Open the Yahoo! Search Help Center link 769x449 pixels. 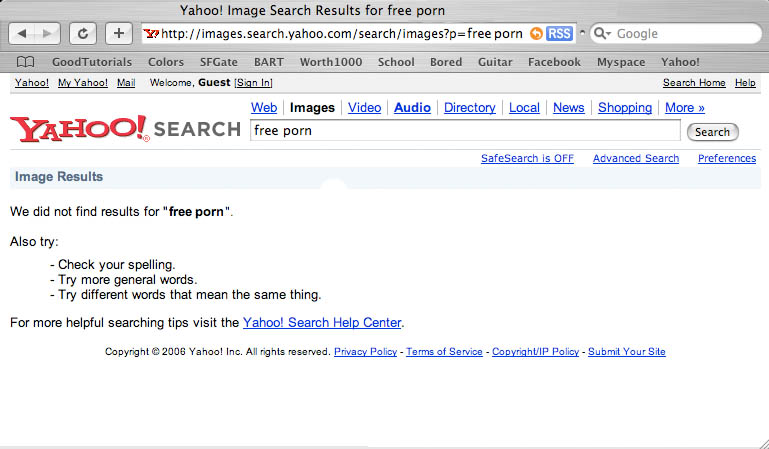(322, 323)
